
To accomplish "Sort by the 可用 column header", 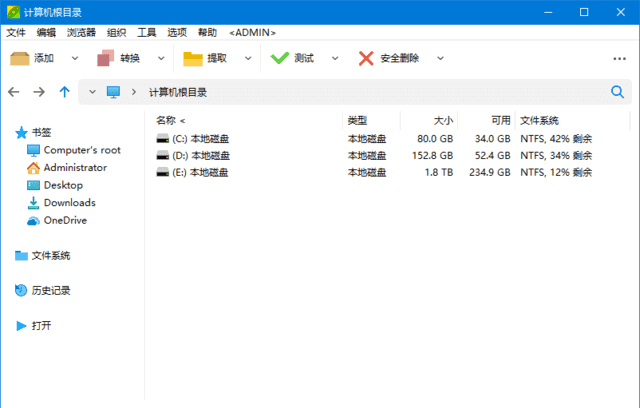I will (x=501, y=120).
